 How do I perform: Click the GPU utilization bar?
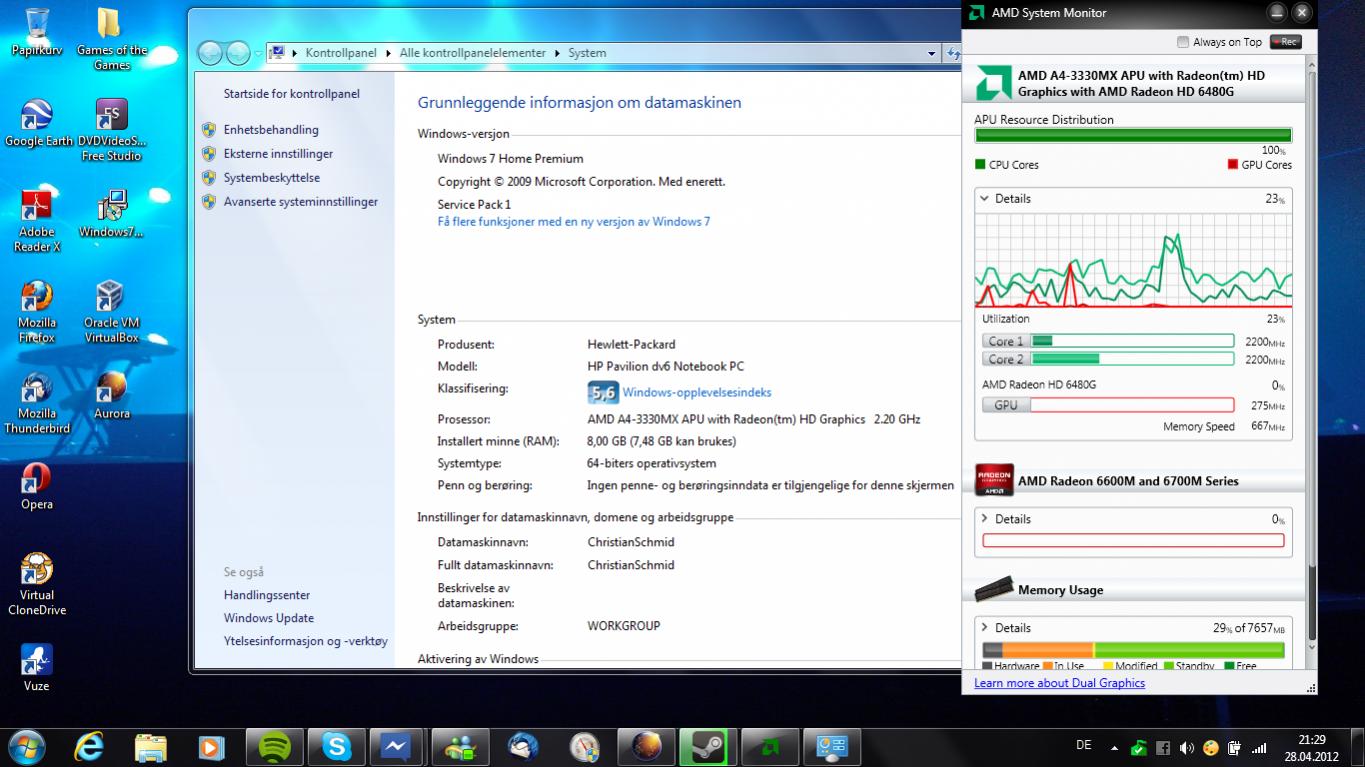coord(1132,405)
